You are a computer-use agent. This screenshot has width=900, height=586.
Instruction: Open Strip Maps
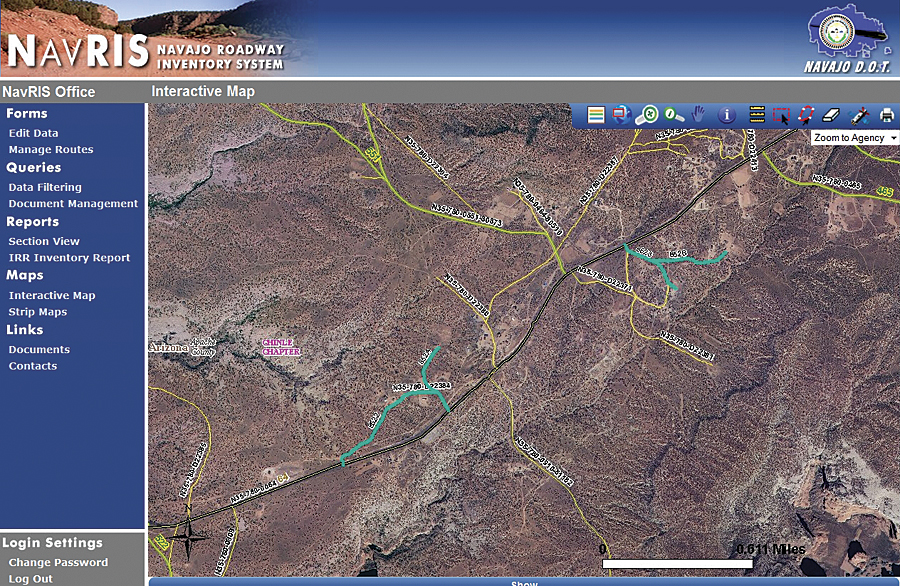37,312
